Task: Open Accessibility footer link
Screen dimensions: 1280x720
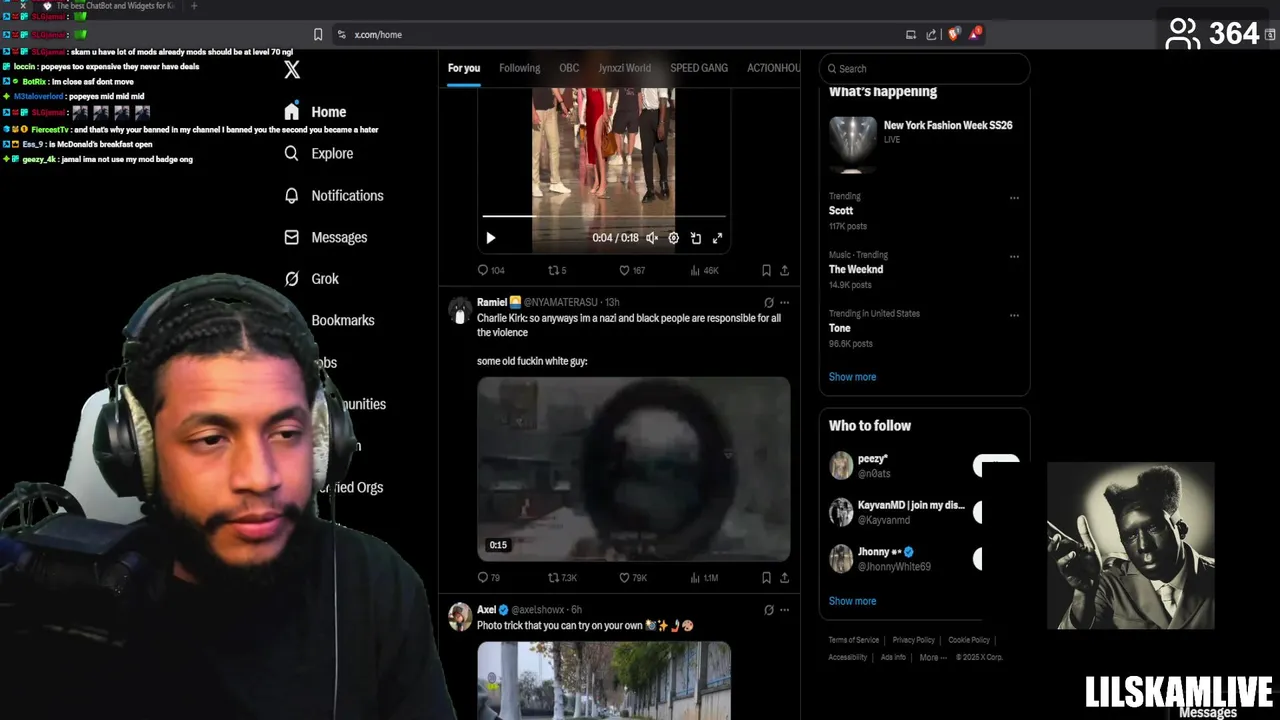Action: [x=847, y=657]
